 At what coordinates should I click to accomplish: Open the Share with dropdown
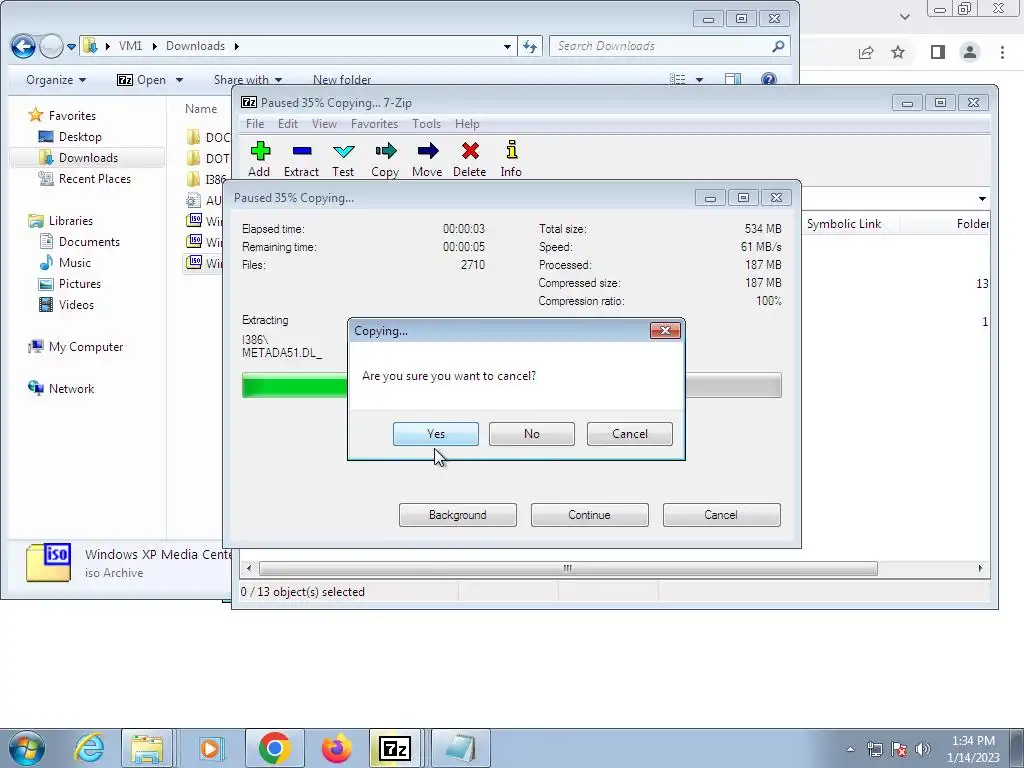tap(248, 80)
